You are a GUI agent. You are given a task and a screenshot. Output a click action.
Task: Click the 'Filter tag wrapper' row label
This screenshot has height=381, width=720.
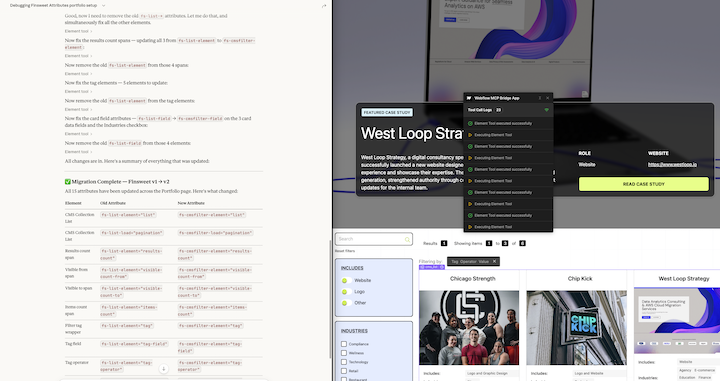(73, 329)
